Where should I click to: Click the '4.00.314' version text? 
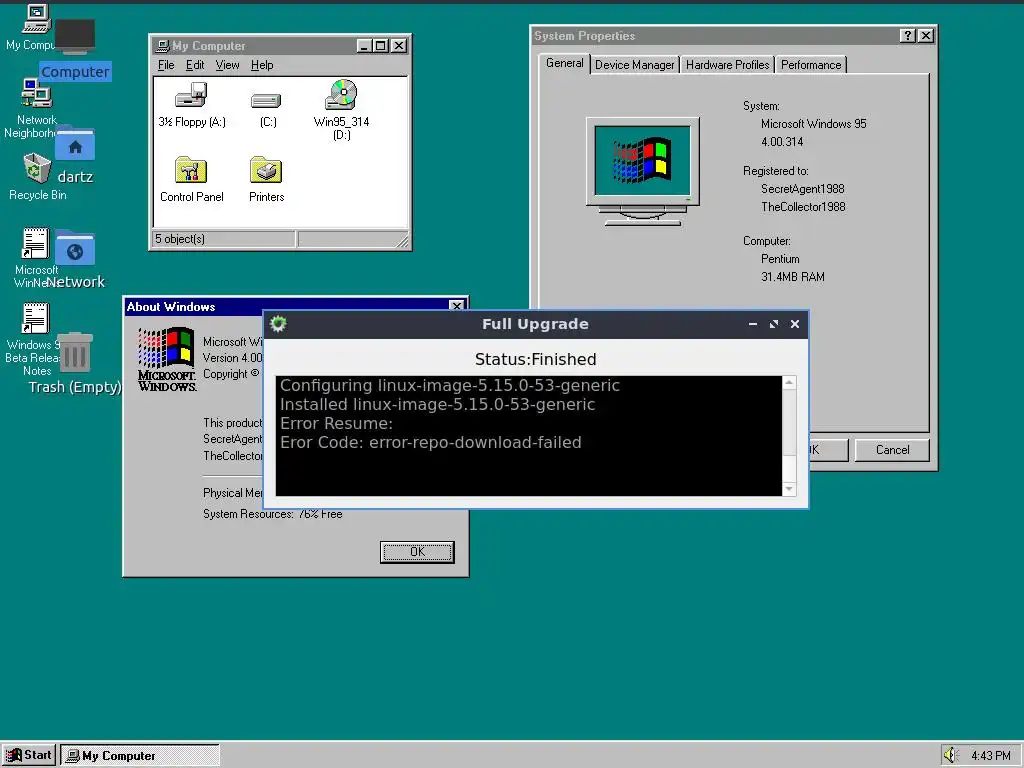(782, 142)
